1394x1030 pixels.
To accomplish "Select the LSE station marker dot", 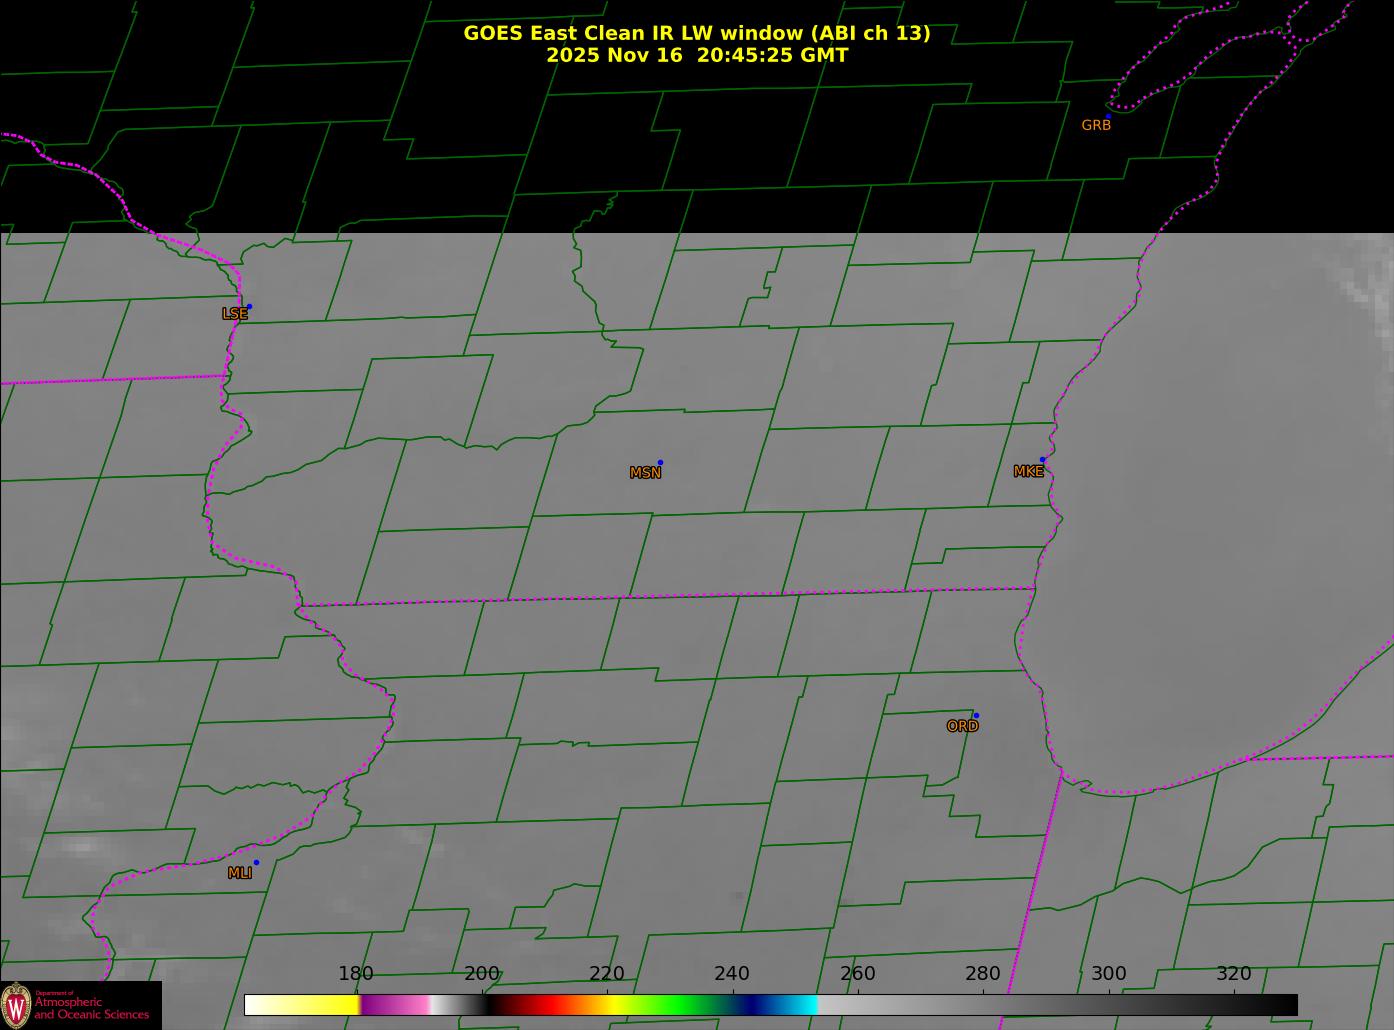I will click(249, 307).
